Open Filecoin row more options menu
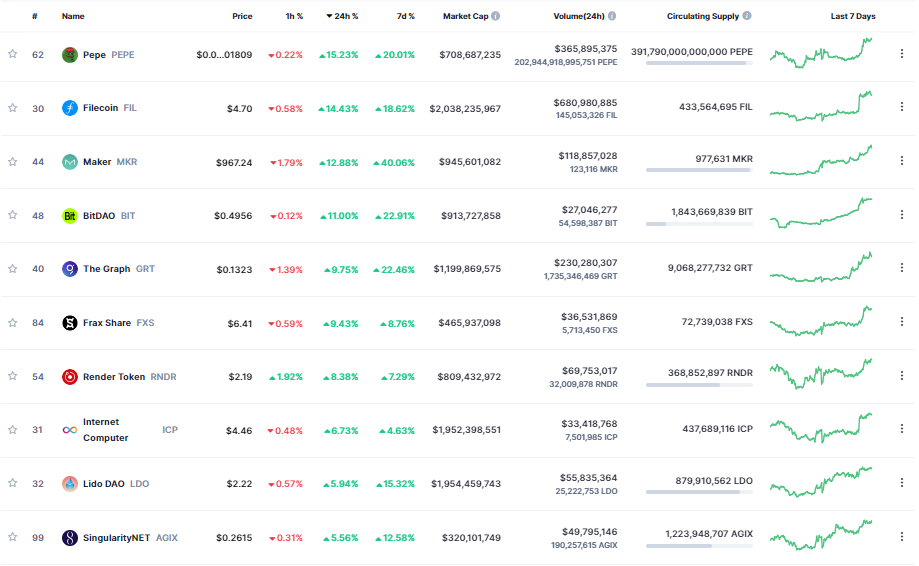This screenshot has width=919, height=566. (x=901, y=107)
